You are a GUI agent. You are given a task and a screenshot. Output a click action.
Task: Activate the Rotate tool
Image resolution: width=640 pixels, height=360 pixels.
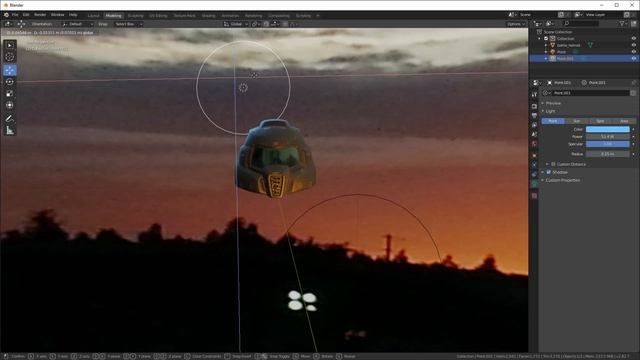click(9, 82)
